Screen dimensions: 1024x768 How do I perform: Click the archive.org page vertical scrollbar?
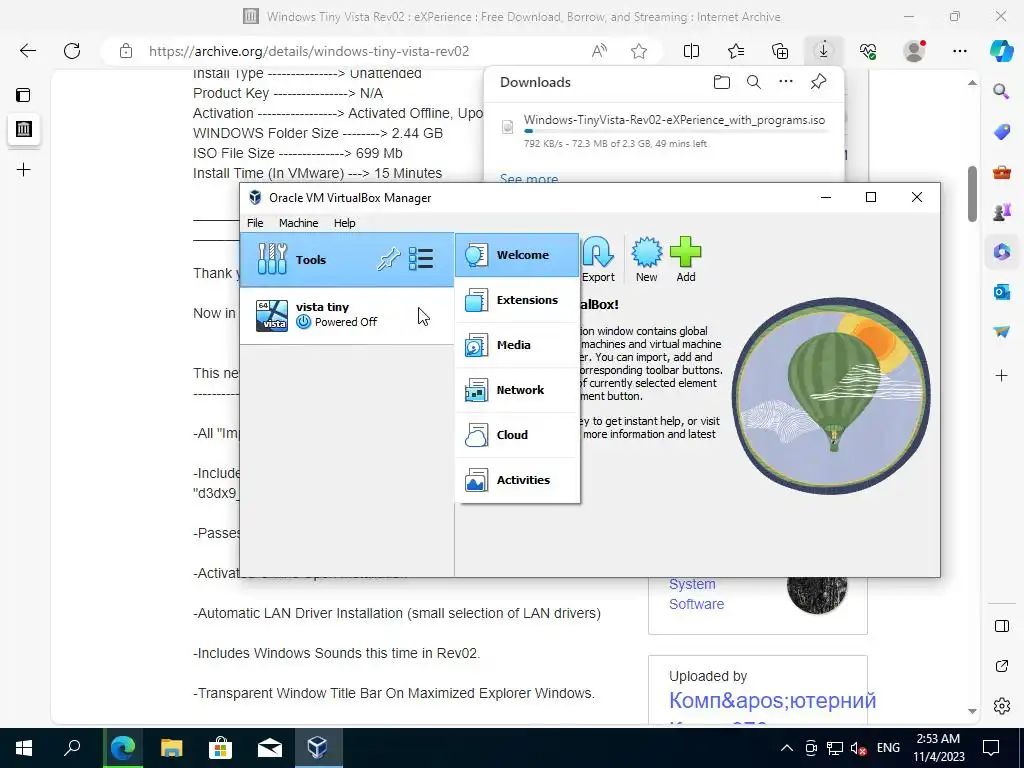972,194
